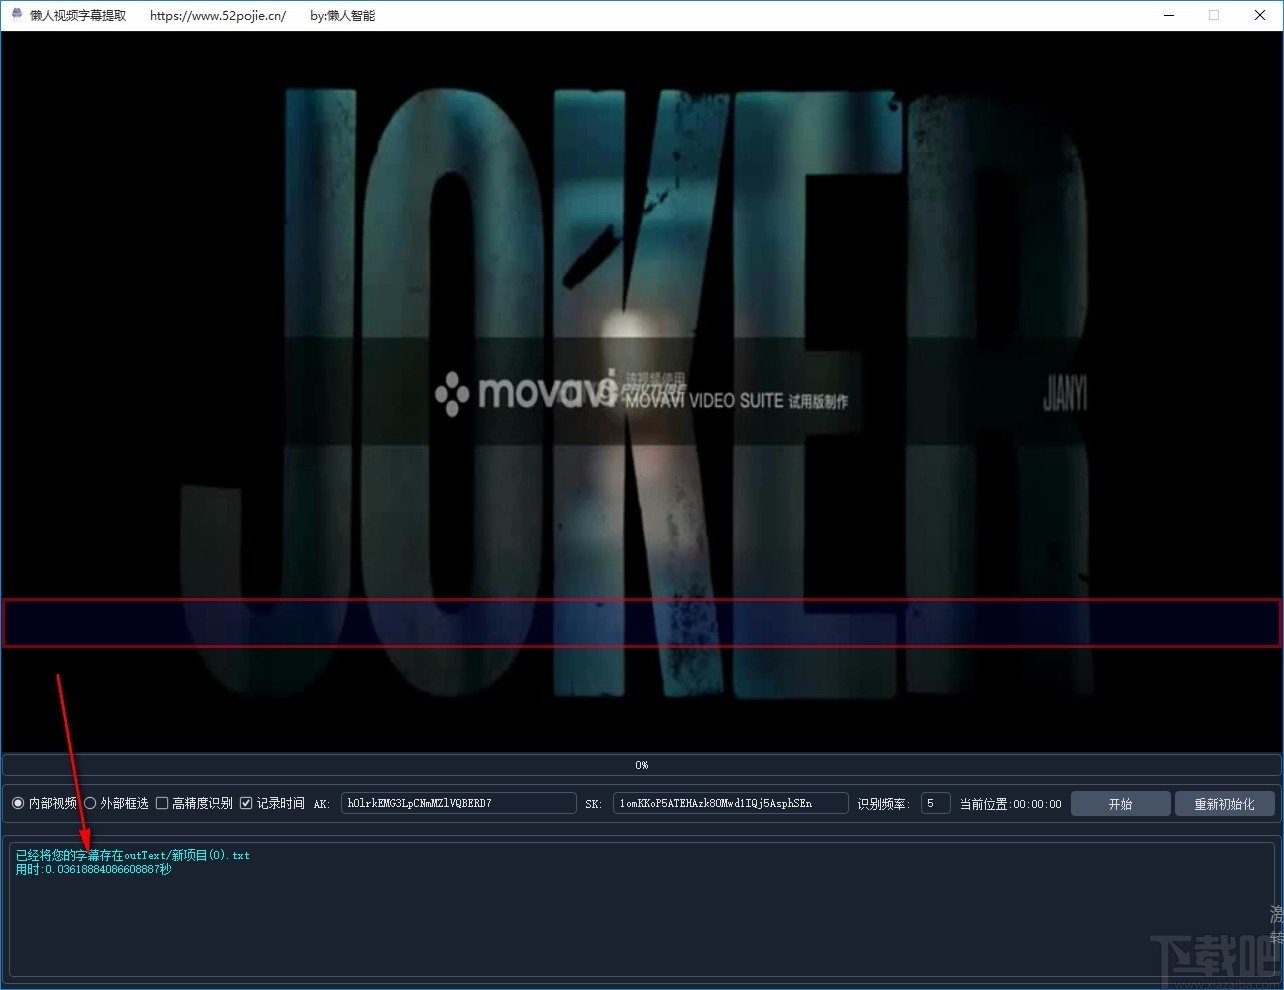Click the 当前位置:00:00:00 position readout
Image resolution: width=1284 pixels, height=990 pixels.
(1011, 804)
